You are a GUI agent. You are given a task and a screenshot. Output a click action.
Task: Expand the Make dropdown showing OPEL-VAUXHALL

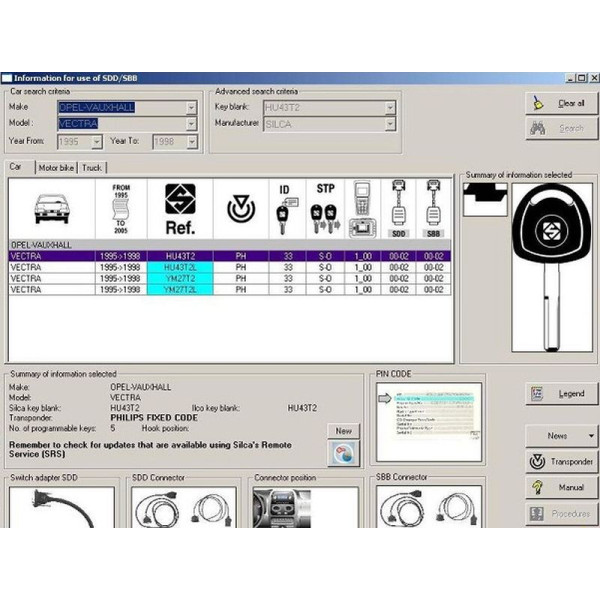(x=191, y=108)
